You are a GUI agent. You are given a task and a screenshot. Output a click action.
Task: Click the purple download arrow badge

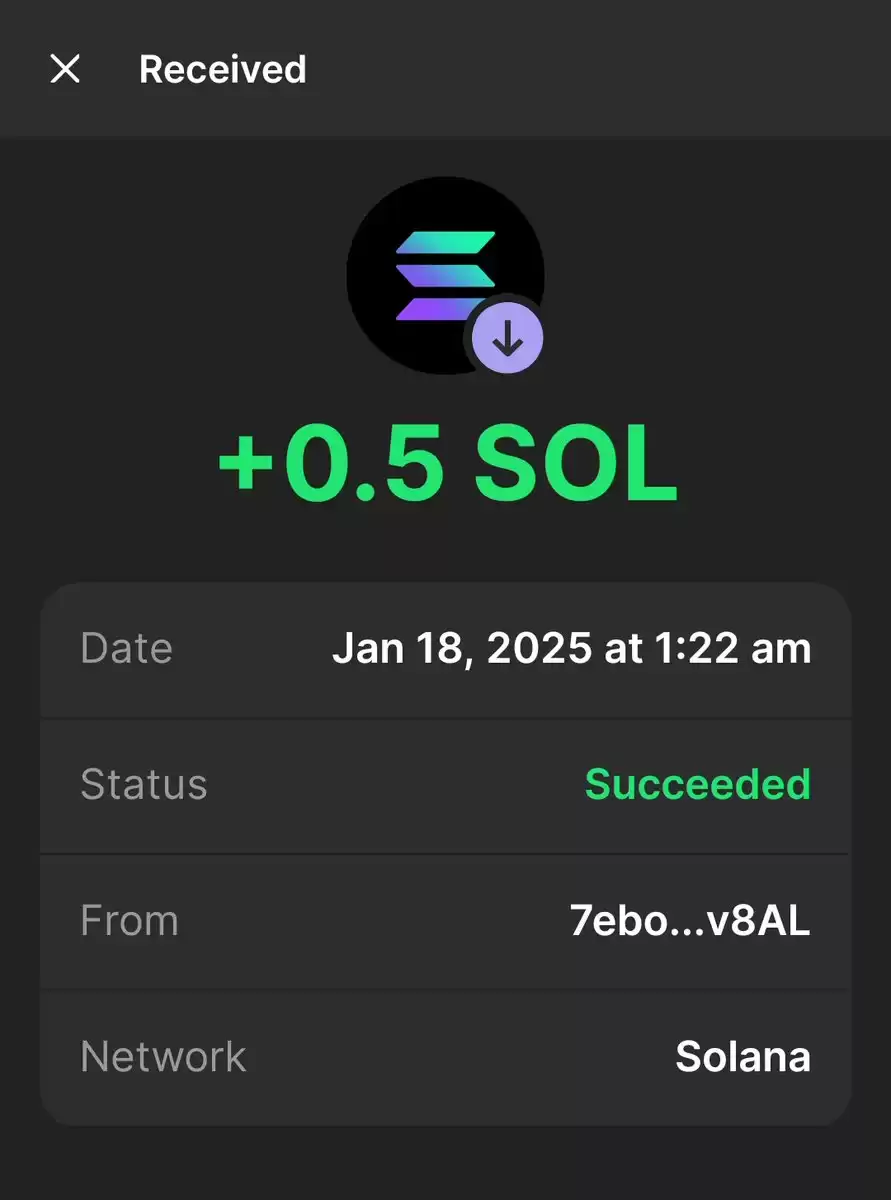508,340
